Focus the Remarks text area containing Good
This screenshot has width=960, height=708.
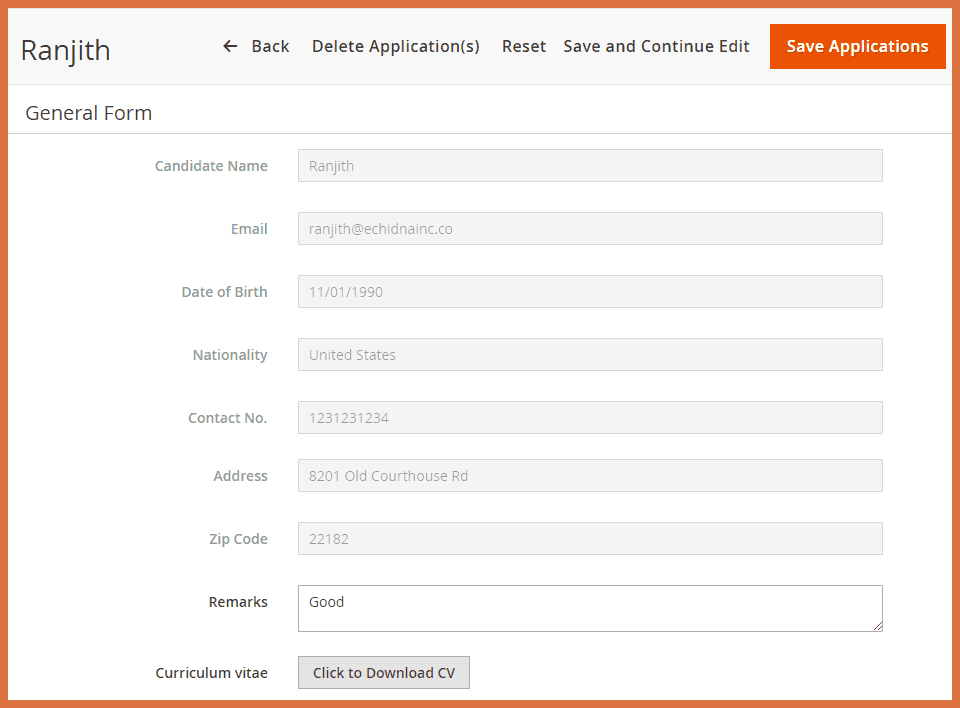[x=590, y=608]
